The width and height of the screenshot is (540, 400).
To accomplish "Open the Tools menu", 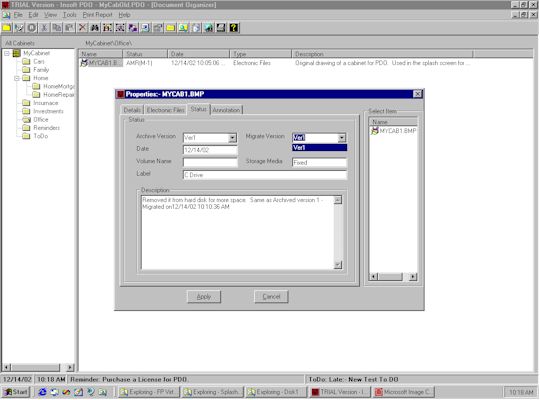I will coord(70,15).
